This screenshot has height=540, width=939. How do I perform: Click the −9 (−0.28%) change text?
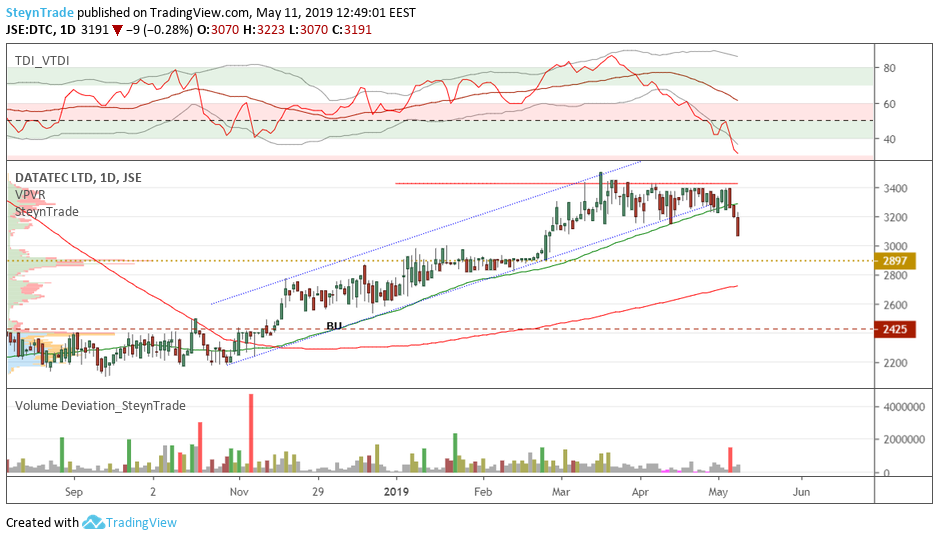tap(159, 29)
